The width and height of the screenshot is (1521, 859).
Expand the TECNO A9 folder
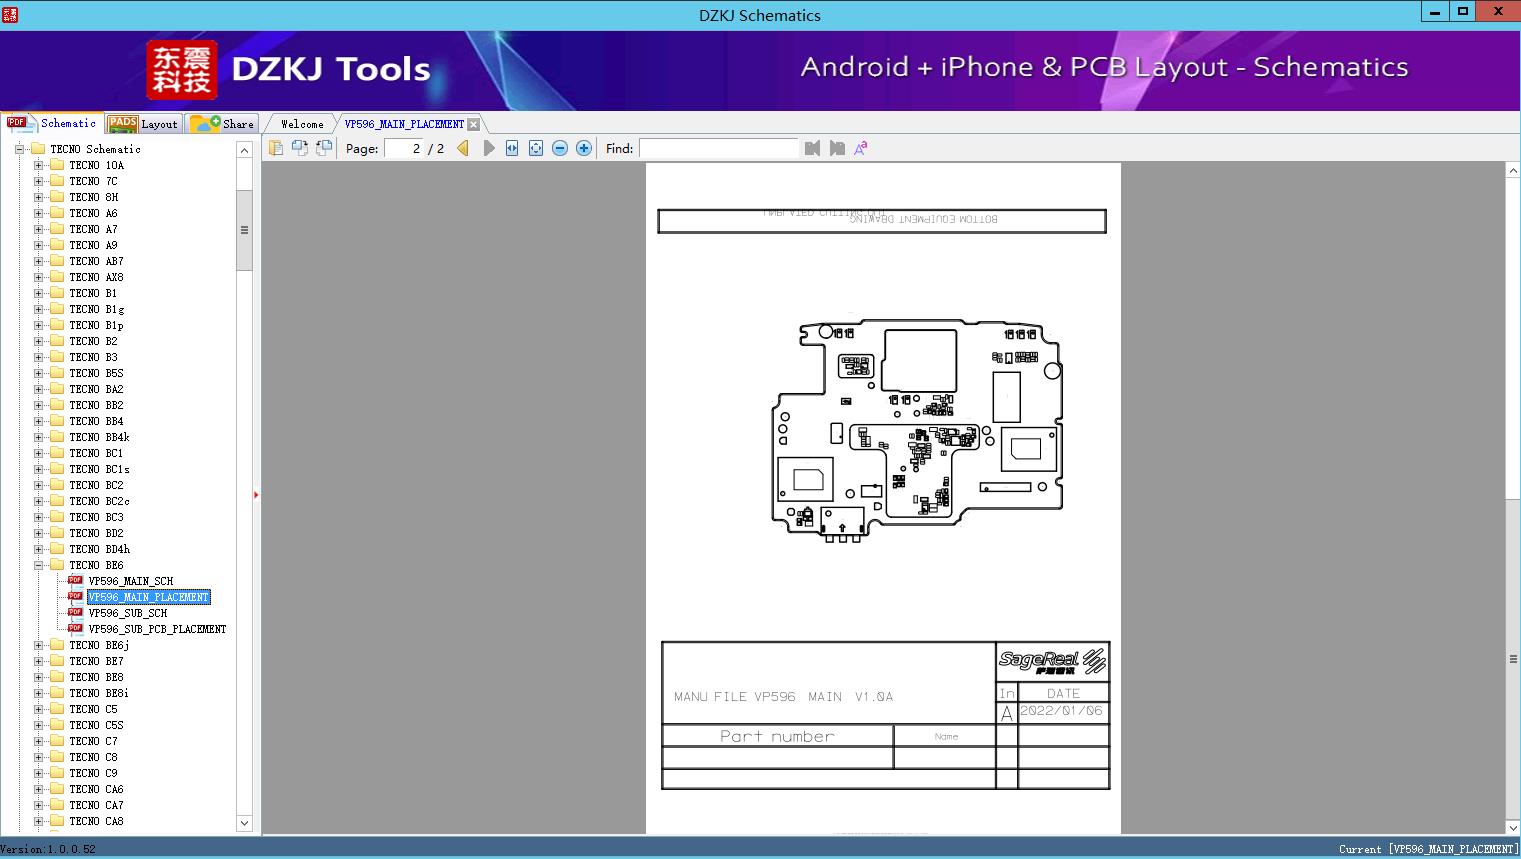tap(38, 245)
